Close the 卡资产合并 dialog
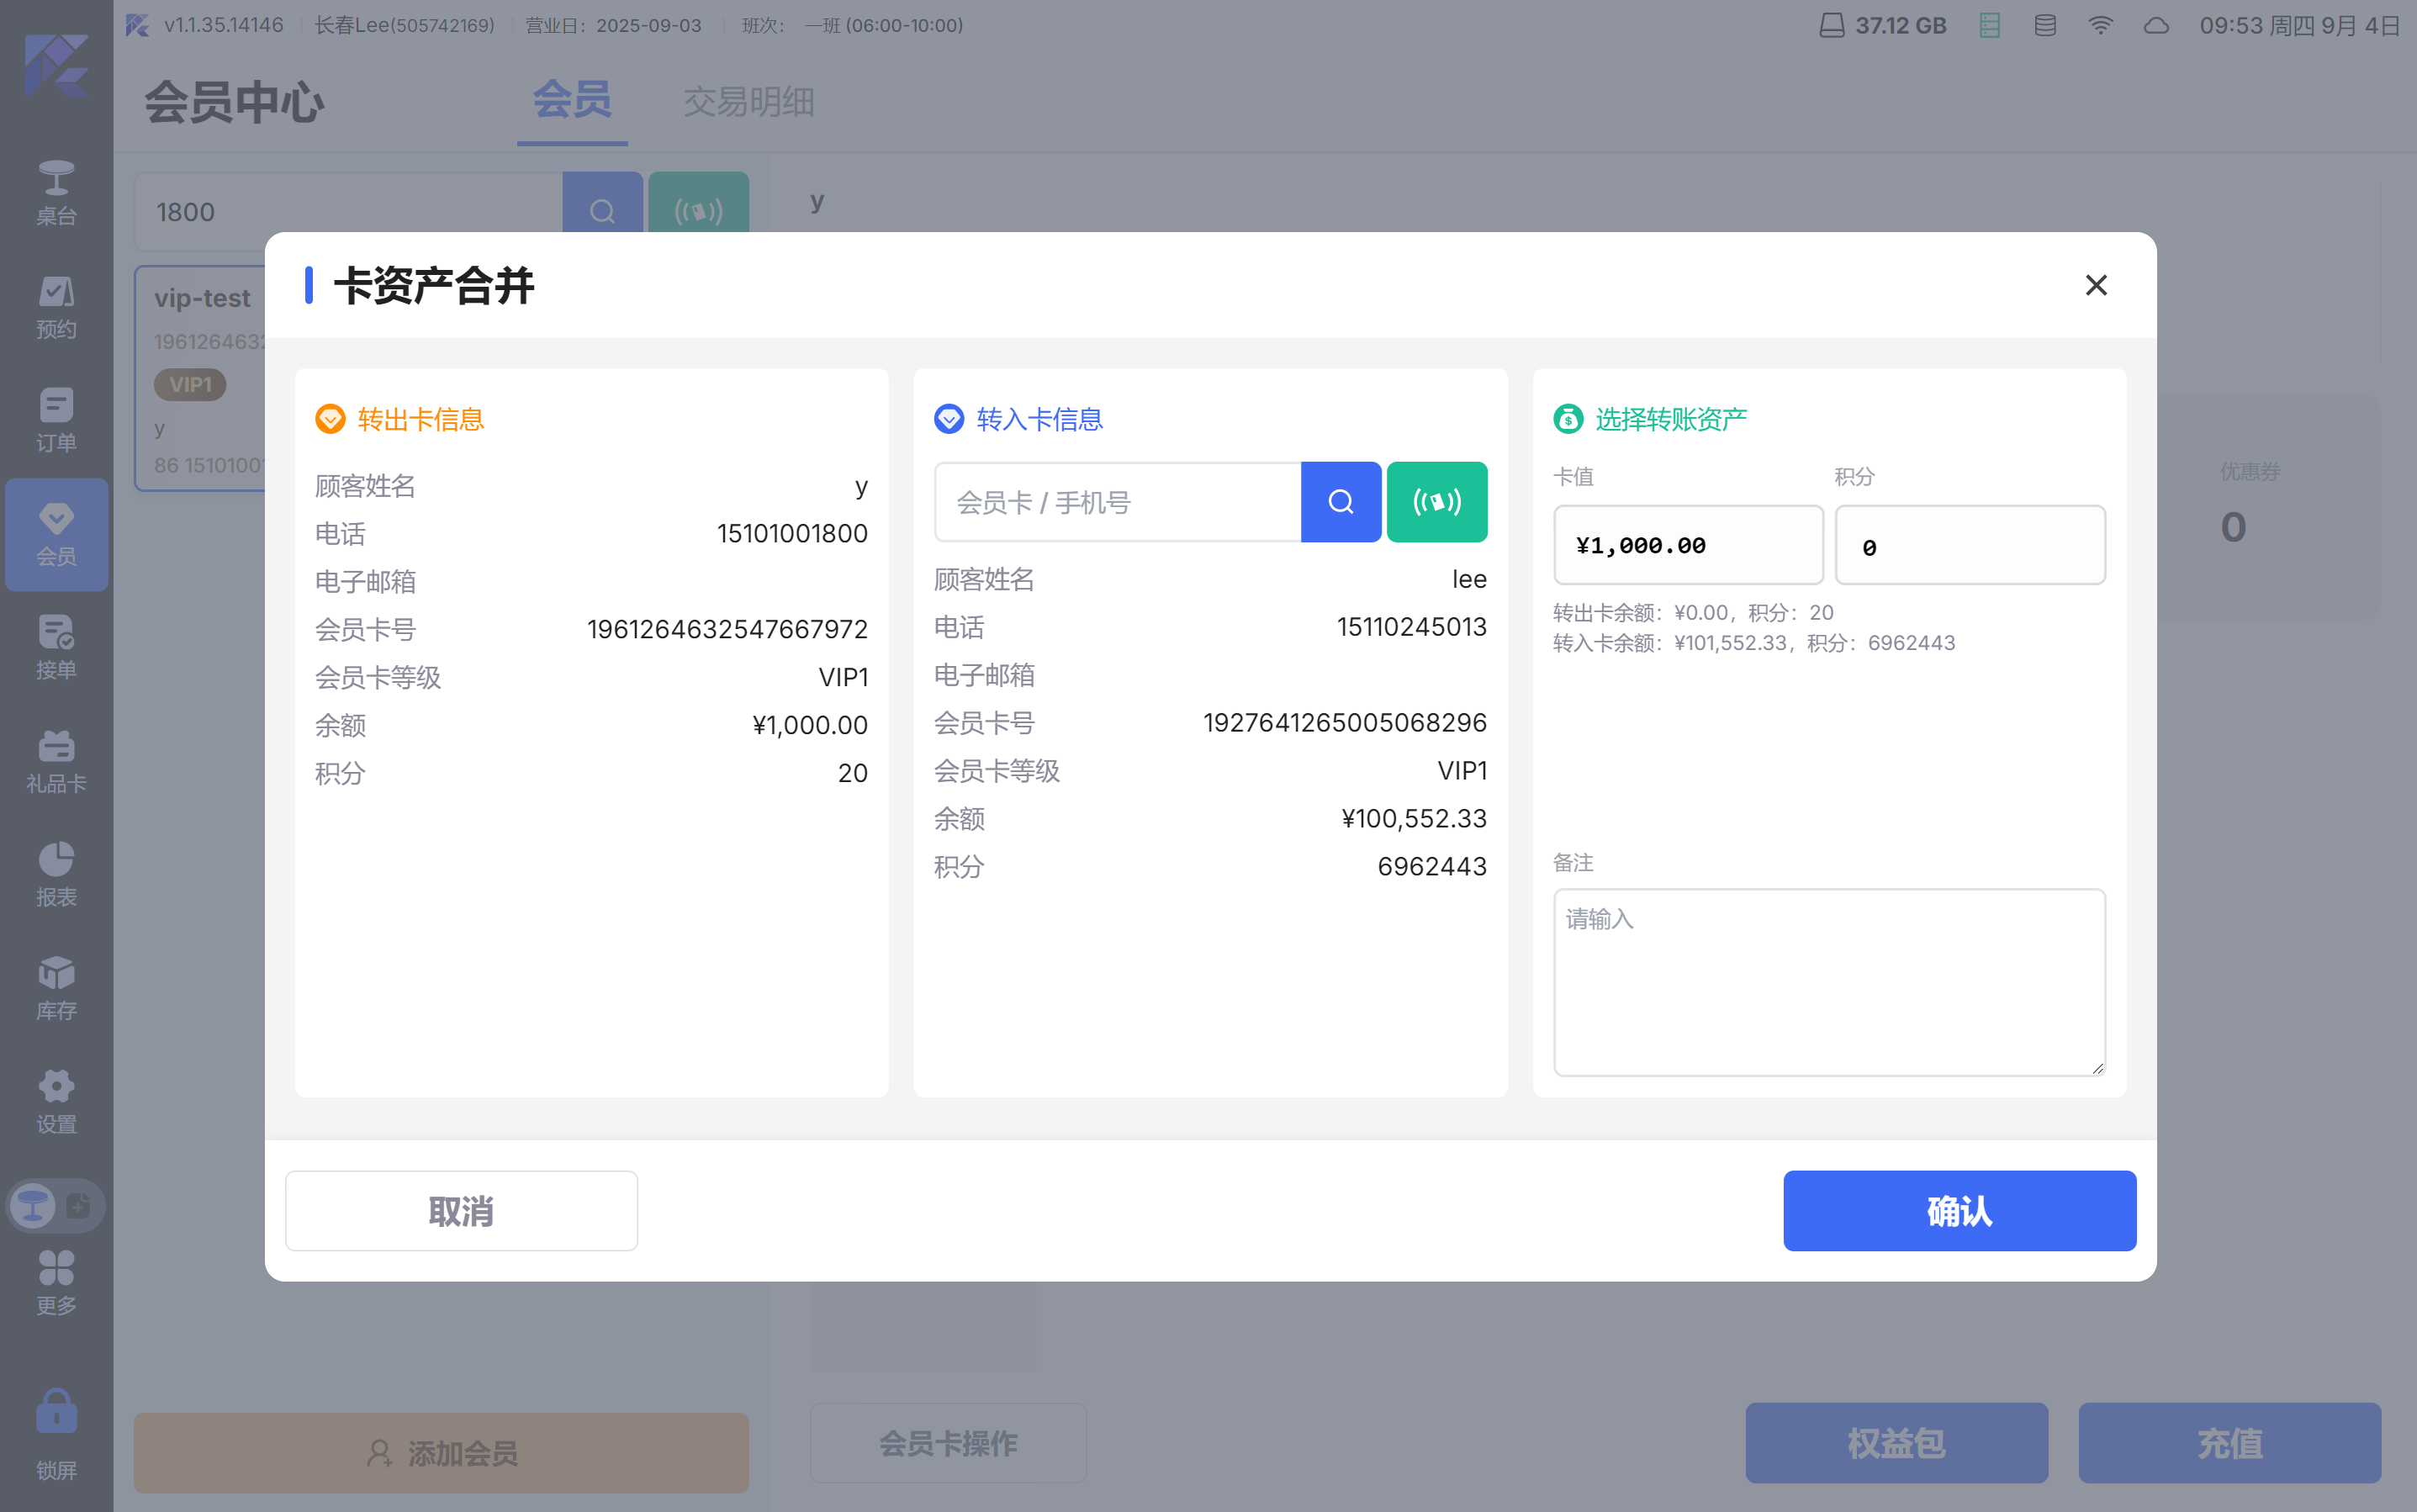This screenshot has height=1512, width=2417. [2095, 285]
